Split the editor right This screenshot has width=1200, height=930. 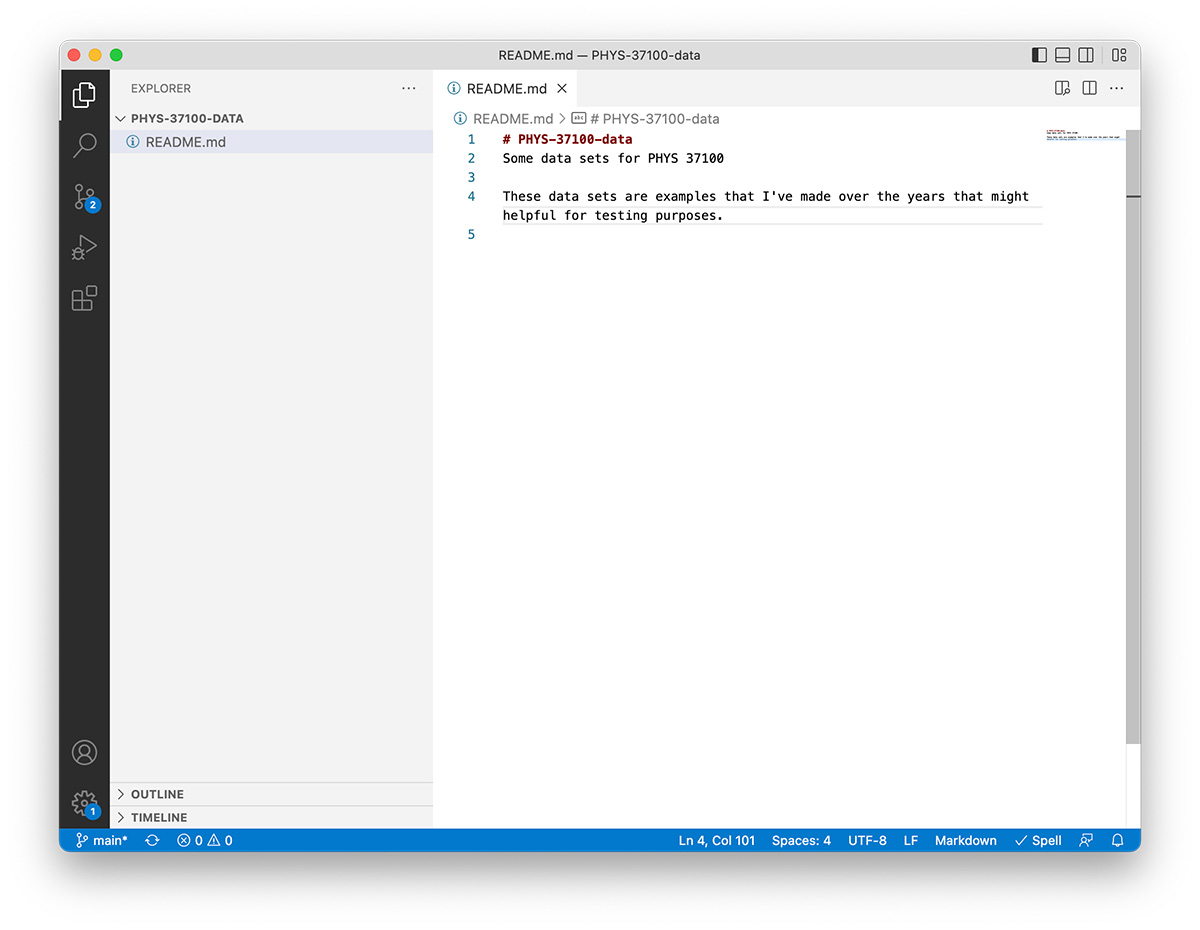pos(1090,88)
